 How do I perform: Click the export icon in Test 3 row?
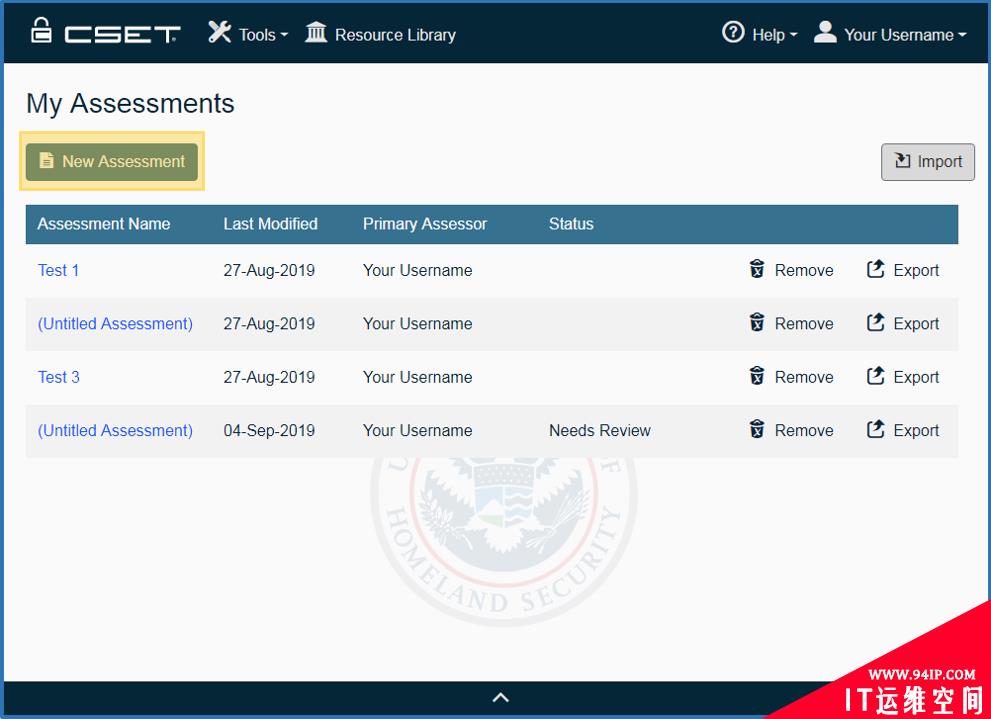coord(876,376)
